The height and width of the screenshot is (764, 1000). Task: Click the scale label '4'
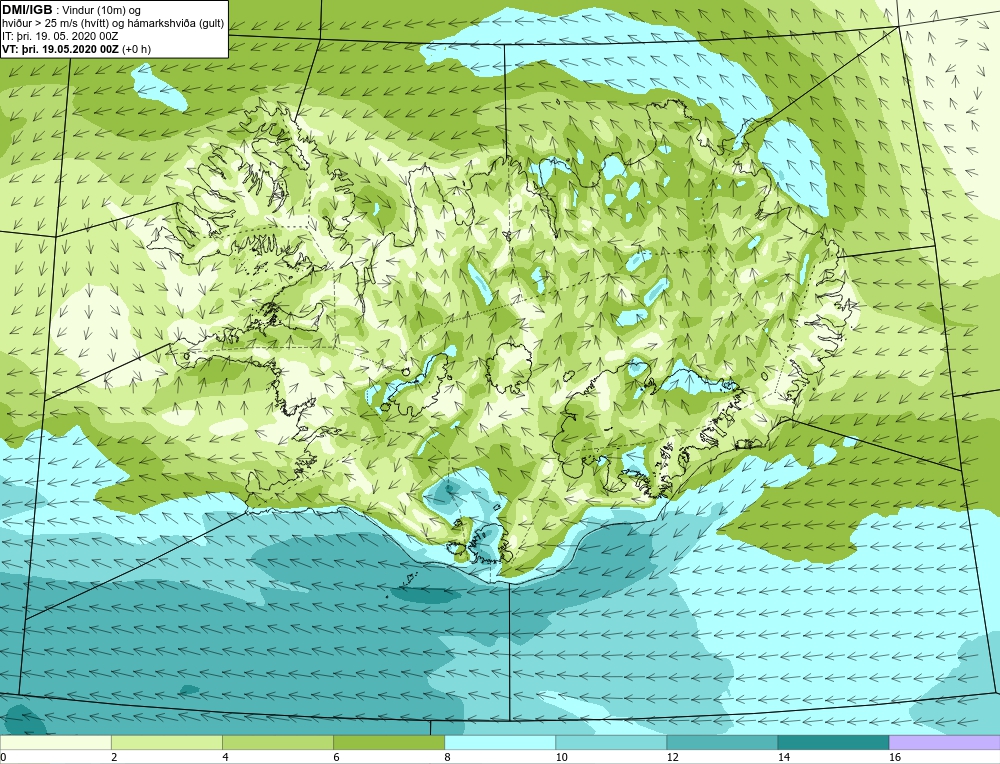click(225, 757)
